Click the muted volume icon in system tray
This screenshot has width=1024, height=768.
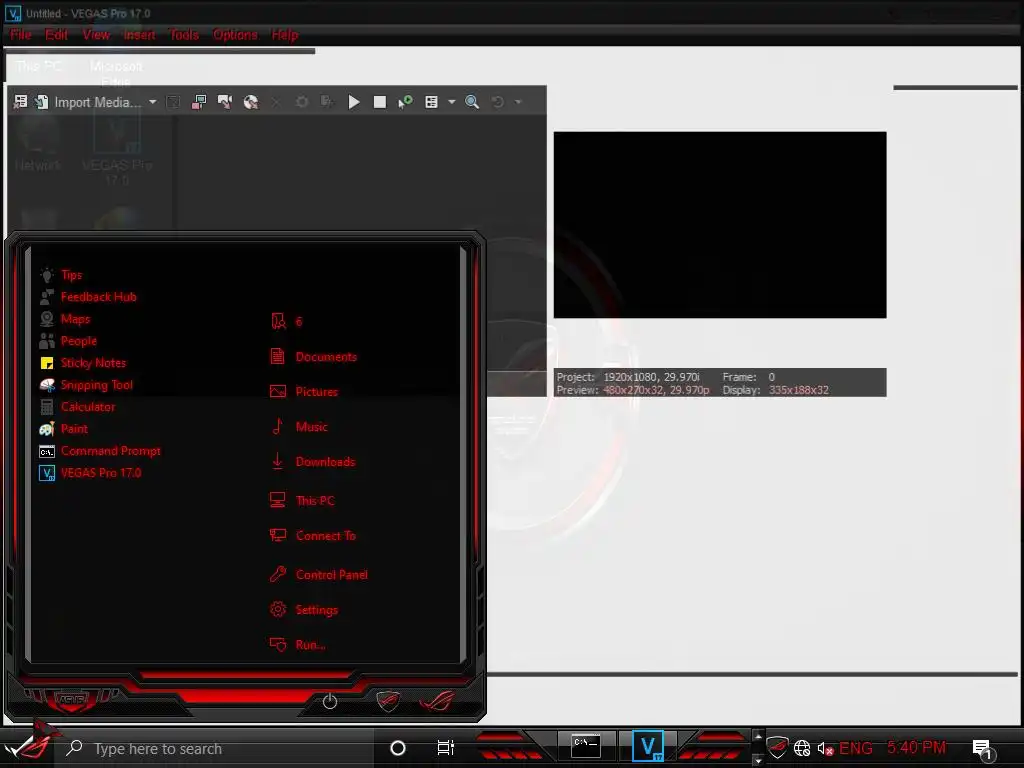tap(825, 748)
